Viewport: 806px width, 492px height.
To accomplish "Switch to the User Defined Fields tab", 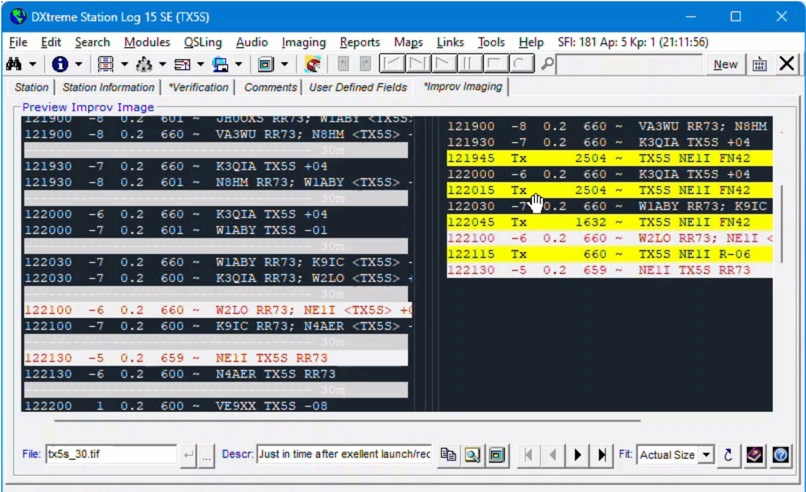I will [x=358, y=87].
